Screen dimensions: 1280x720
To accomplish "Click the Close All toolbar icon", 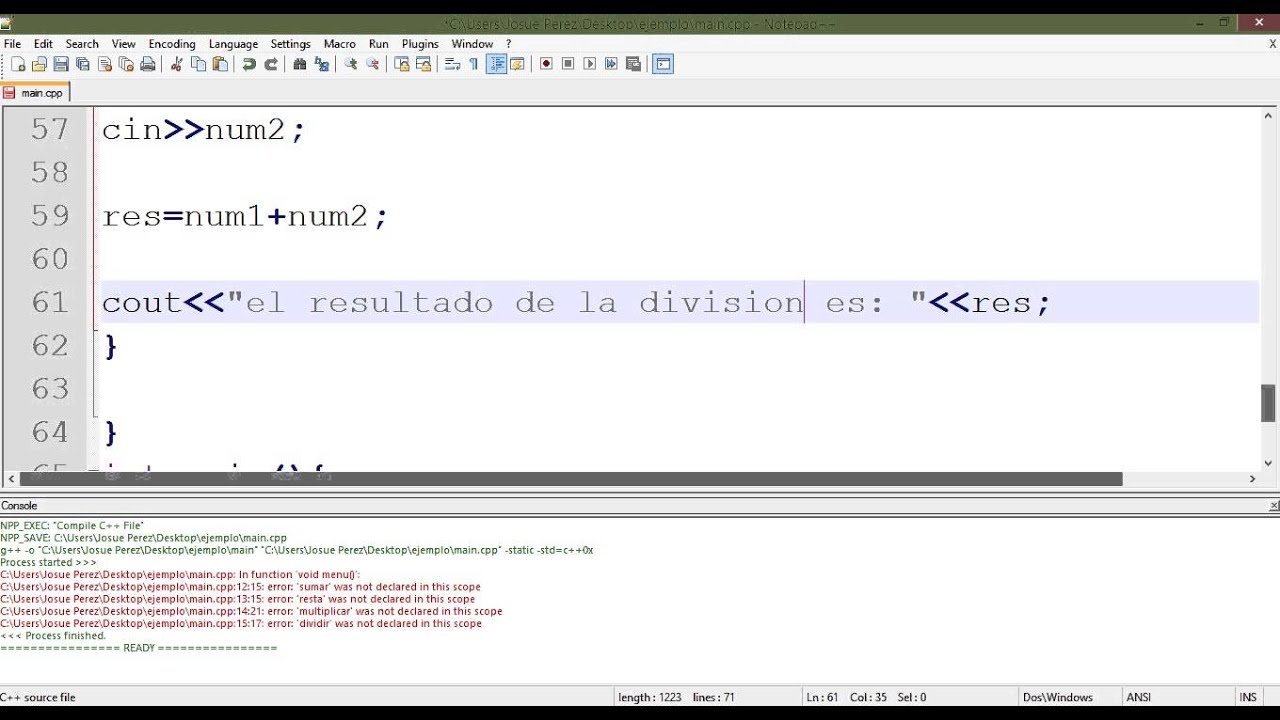I will point(126,64).
